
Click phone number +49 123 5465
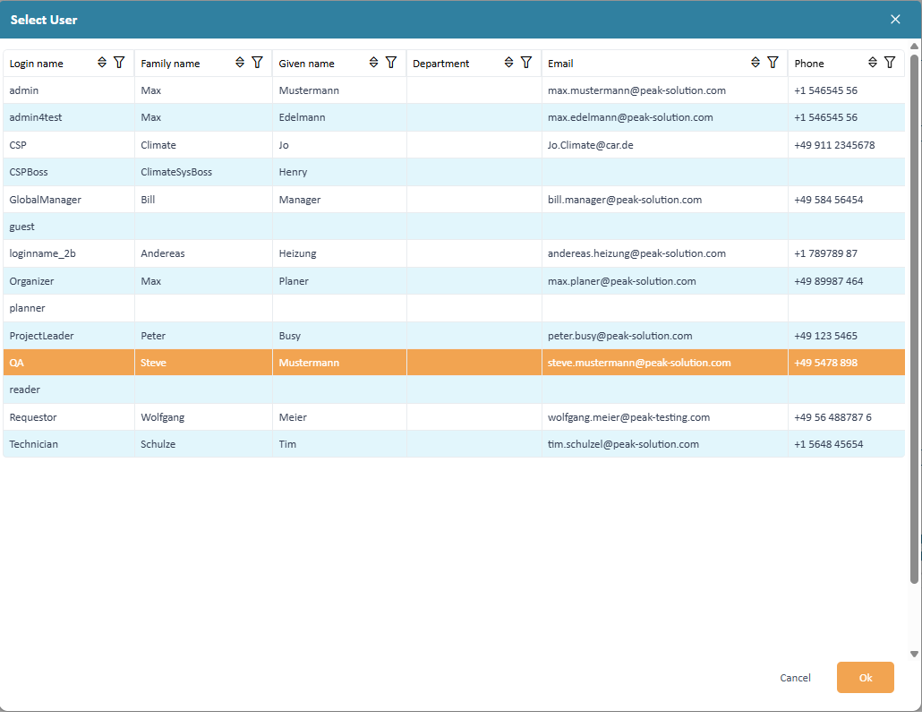click(826, 336)
